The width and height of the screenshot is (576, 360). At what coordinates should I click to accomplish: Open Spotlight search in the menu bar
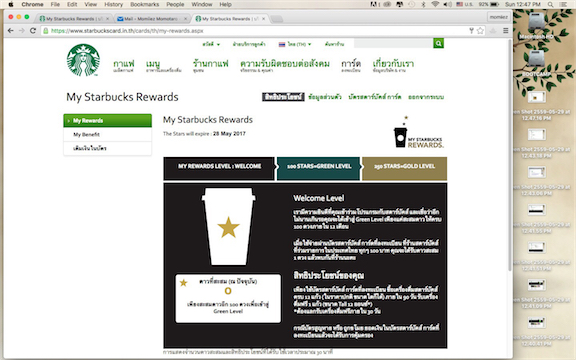click(x=550, y=4)
